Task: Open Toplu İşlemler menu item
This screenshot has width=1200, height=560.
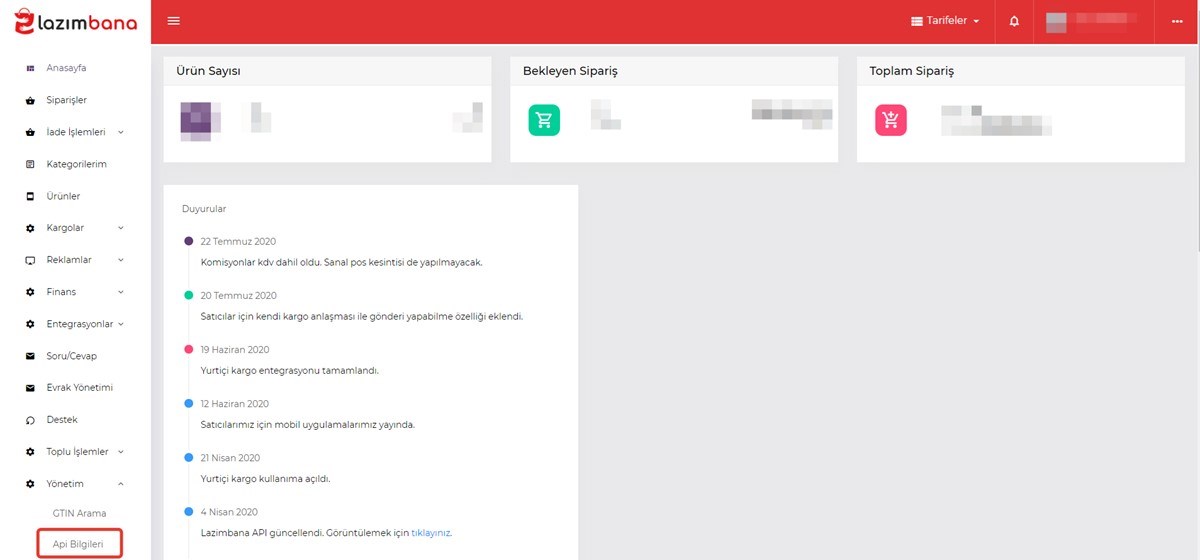Action: coord(77,452)
